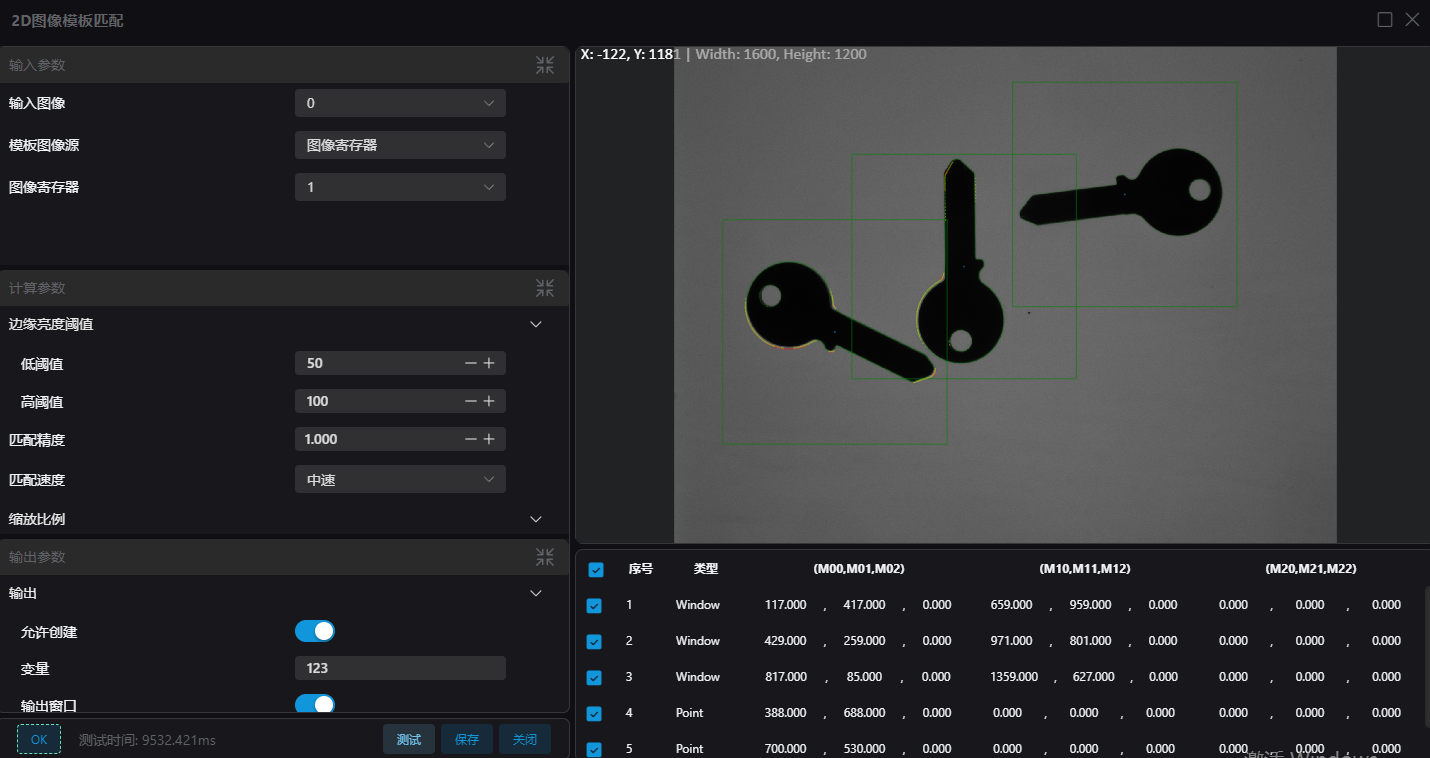The image size is (1430, 758).
Task: Decrease 低阈值 with minus icon
Action: (471, 363)
